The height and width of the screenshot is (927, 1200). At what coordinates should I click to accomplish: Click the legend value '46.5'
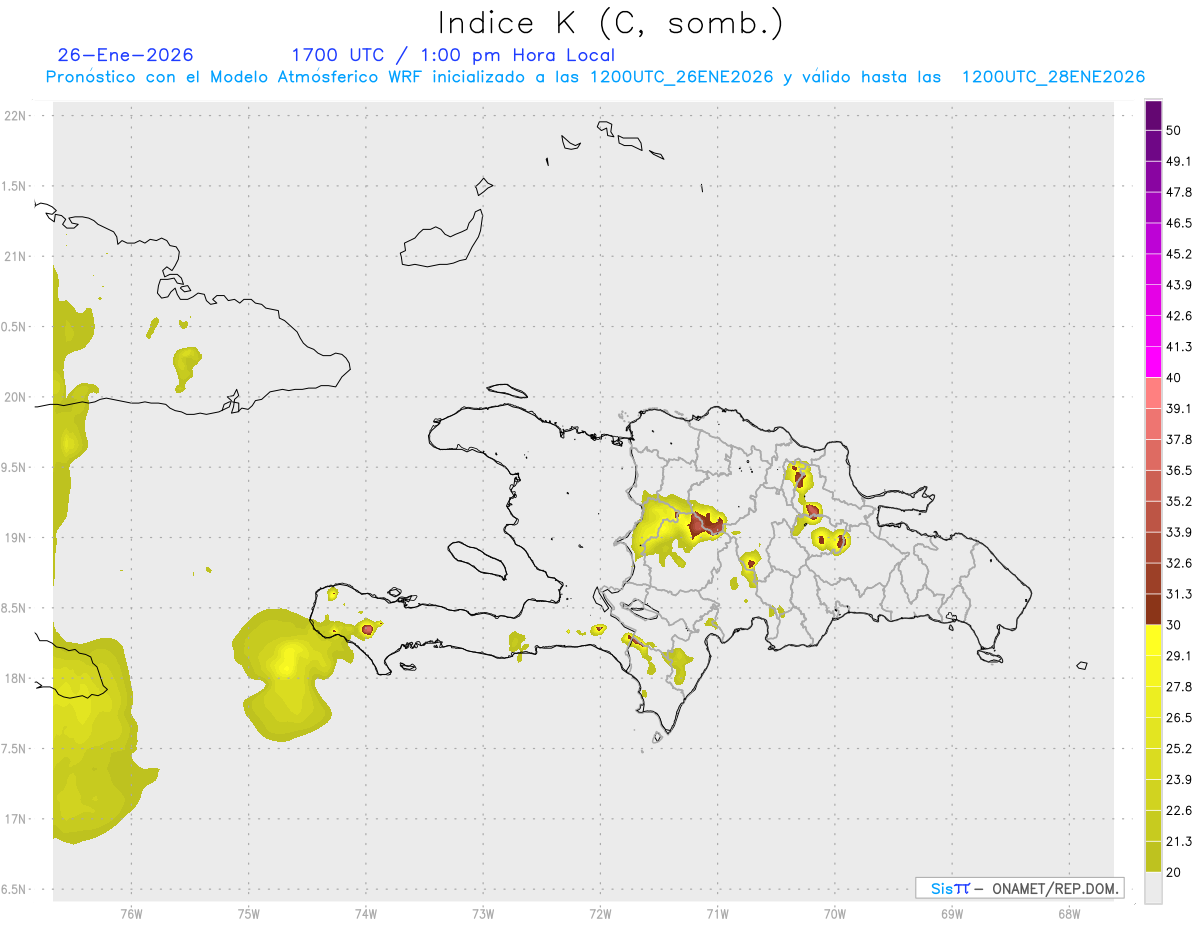(1179, 223)
